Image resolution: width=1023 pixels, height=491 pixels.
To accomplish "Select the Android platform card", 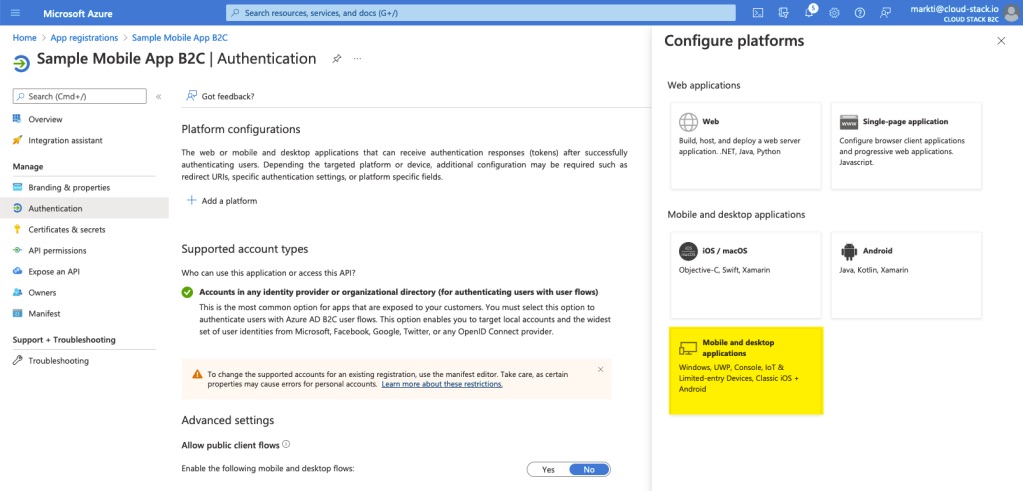I will point(906,275).
